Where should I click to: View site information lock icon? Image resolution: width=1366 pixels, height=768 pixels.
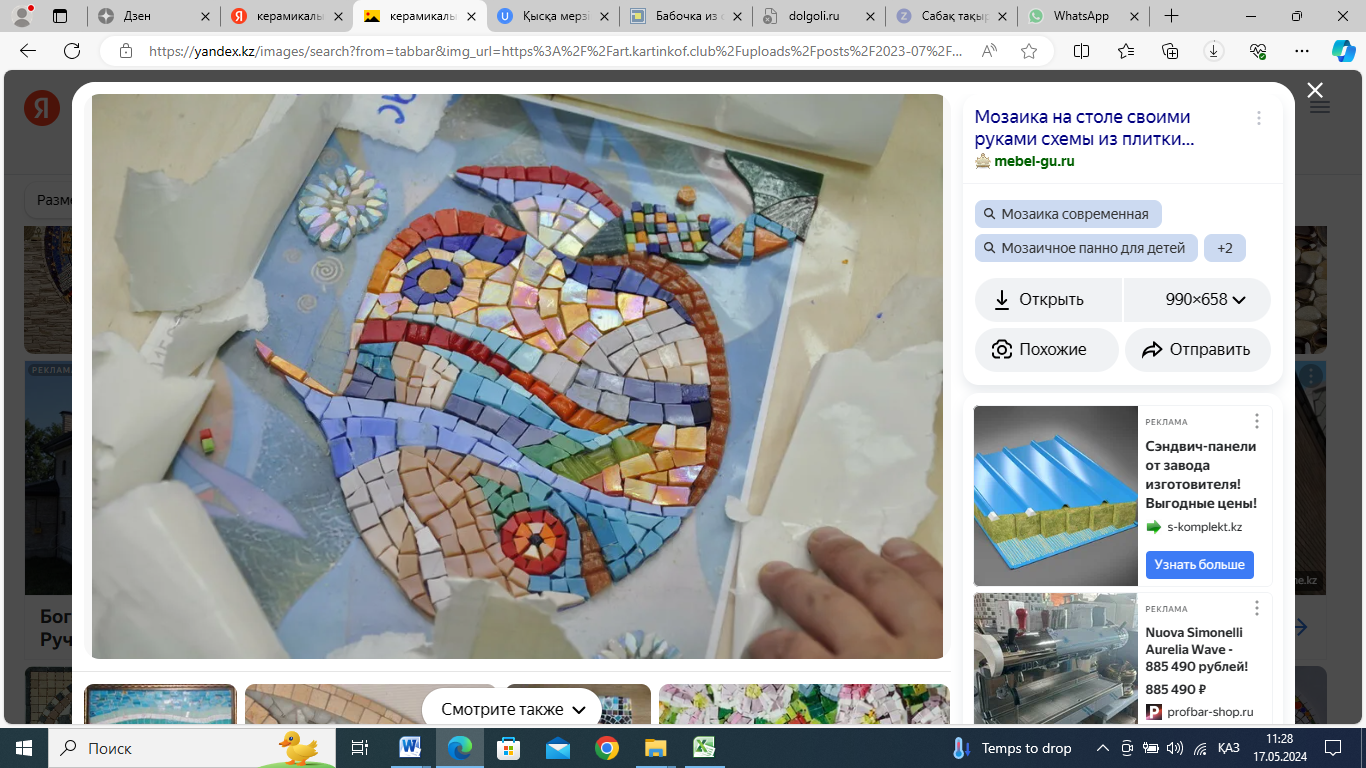click(125, 51)
